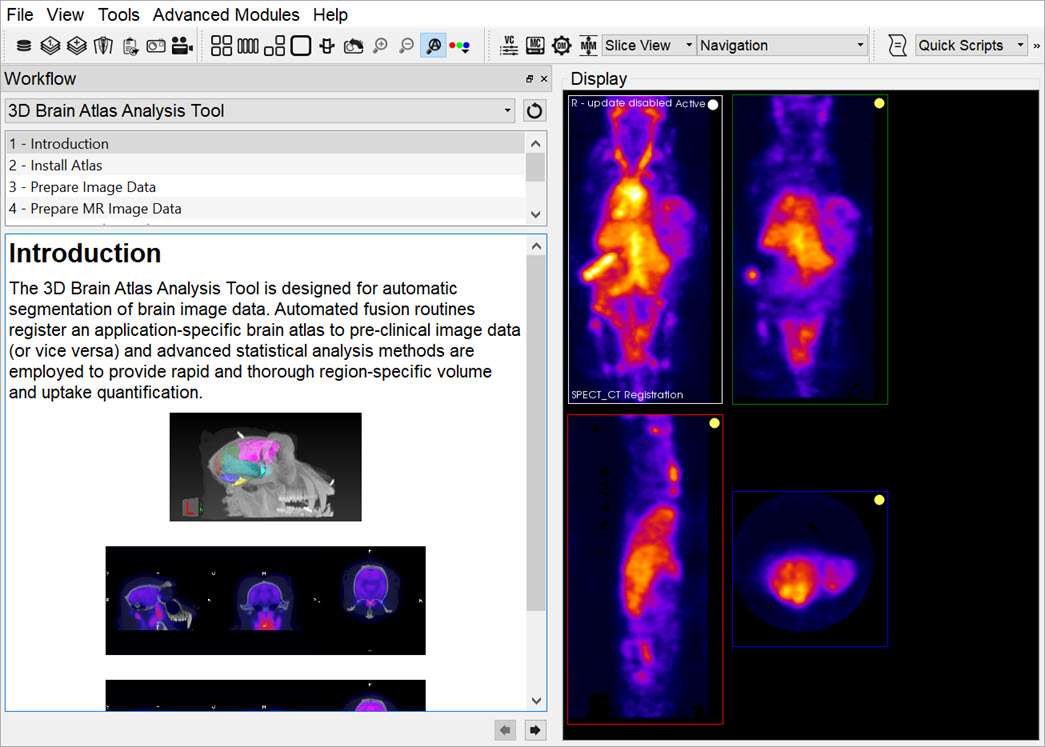Click the zoom in magnifier icon
Screen dimensions: 1045x747
point(380,46)
